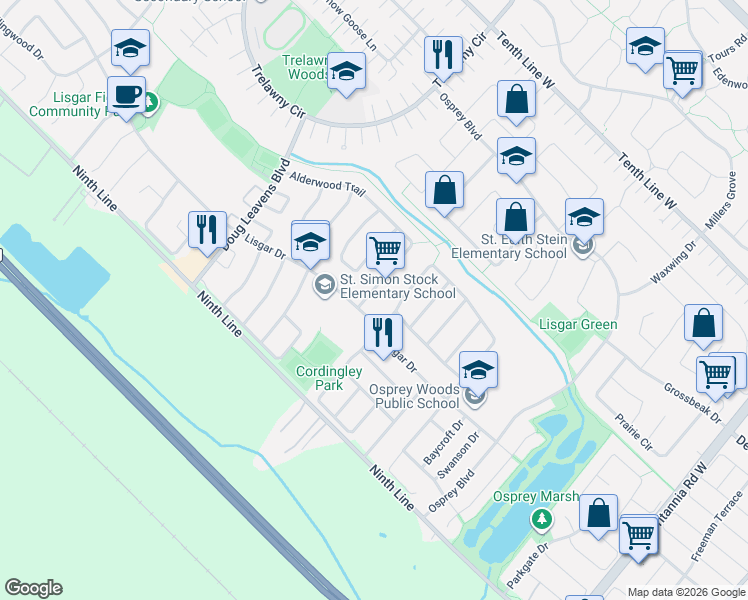The width and height of the screenshot is (748, 600).
Task: Select Osprey Marsh label
Action: point(536,497)
